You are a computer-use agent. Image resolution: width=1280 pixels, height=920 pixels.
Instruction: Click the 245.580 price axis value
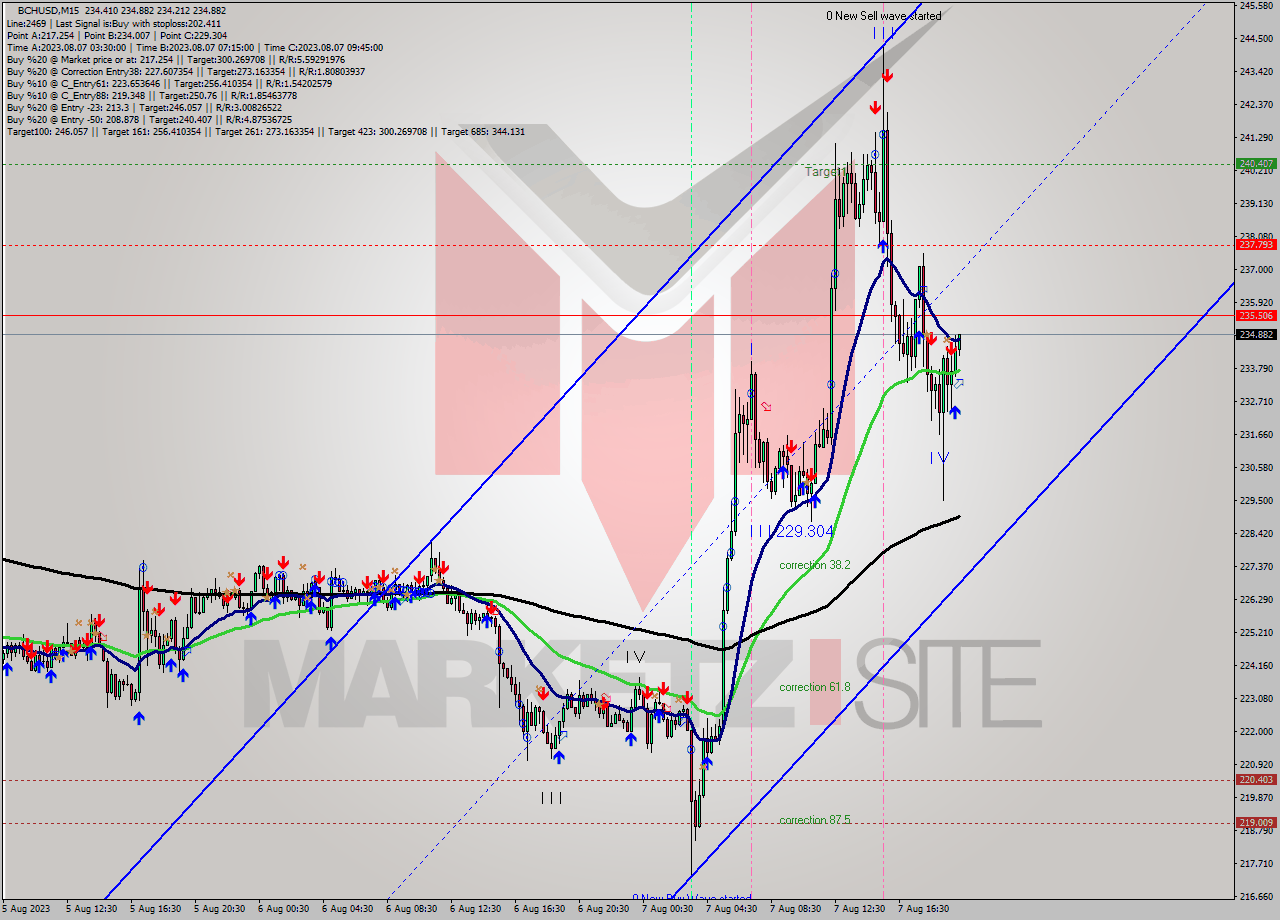point(1256,5)
